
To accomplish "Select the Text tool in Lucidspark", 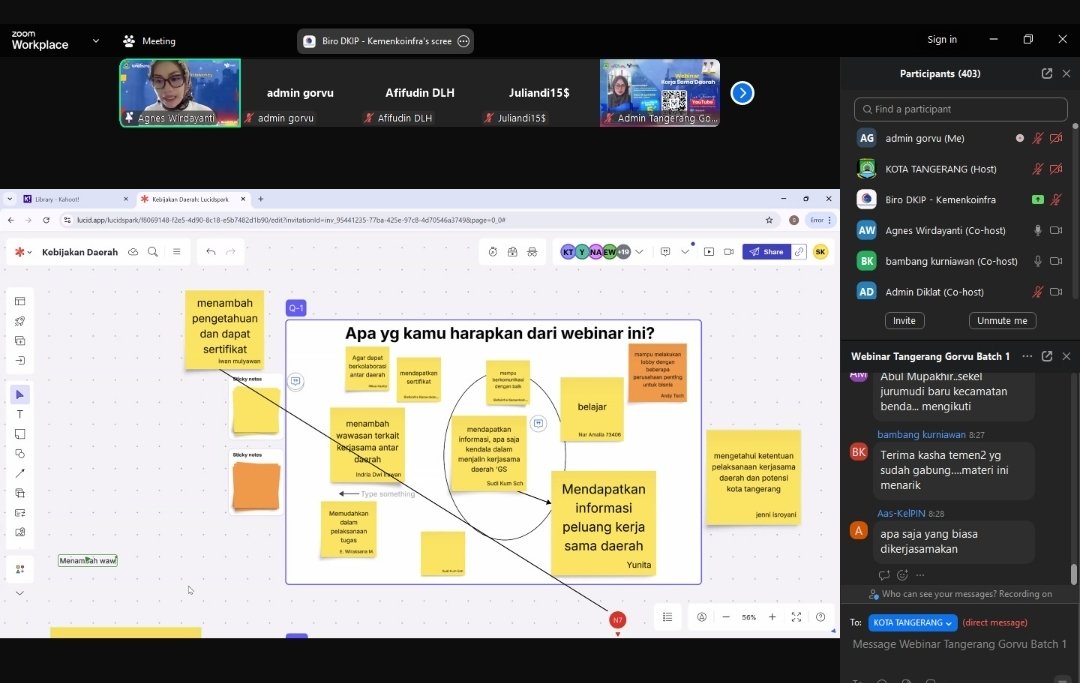I will (20, 414).
